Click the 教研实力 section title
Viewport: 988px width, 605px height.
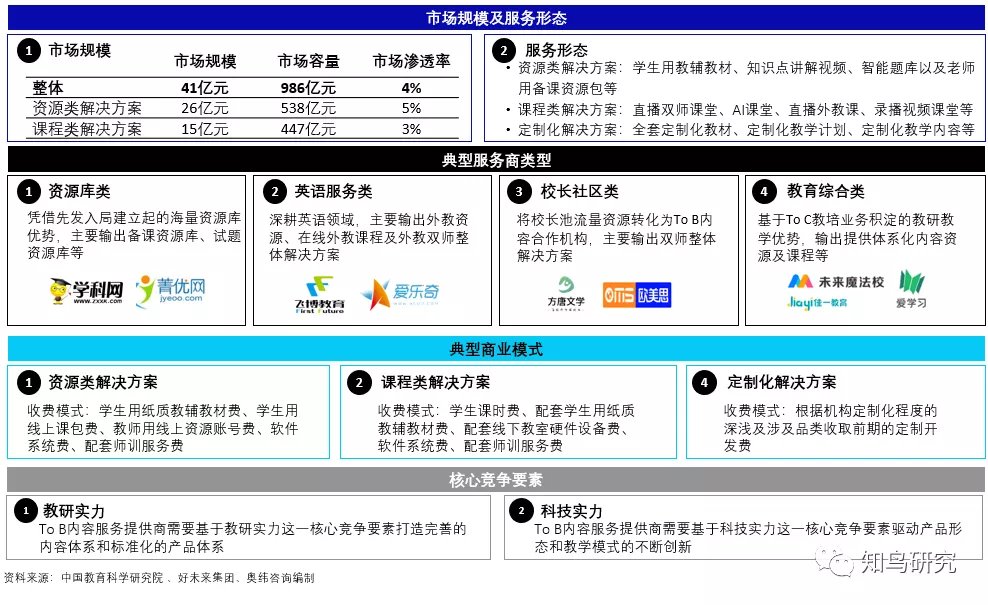pyautogui.click(x=73, y=511)
